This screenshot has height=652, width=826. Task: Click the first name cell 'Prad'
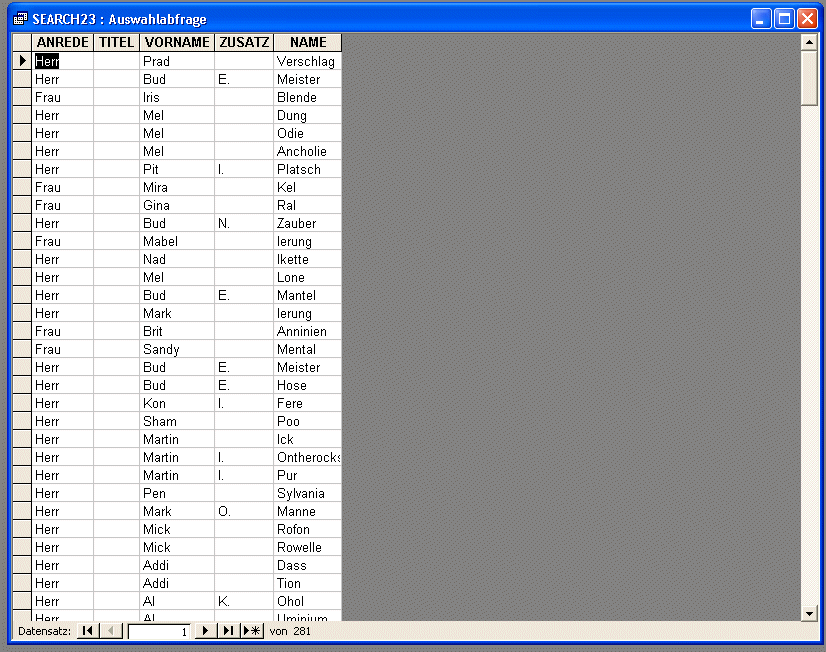click(177, 61)
